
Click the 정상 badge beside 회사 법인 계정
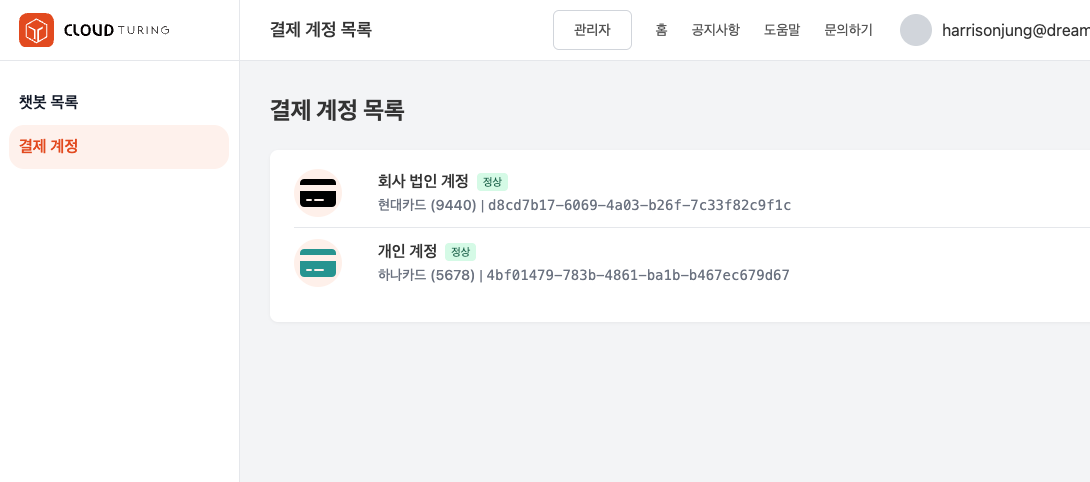492,182
